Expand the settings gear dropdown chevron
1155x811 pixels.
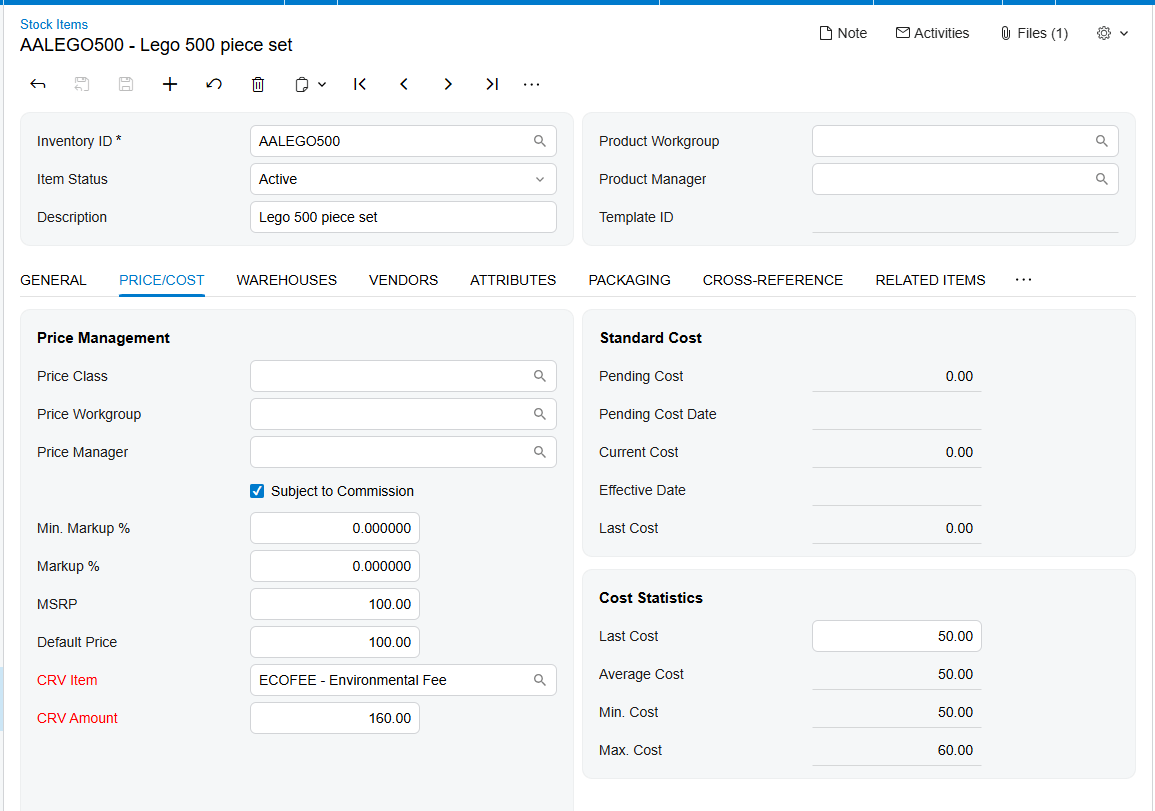point(1124,33)
